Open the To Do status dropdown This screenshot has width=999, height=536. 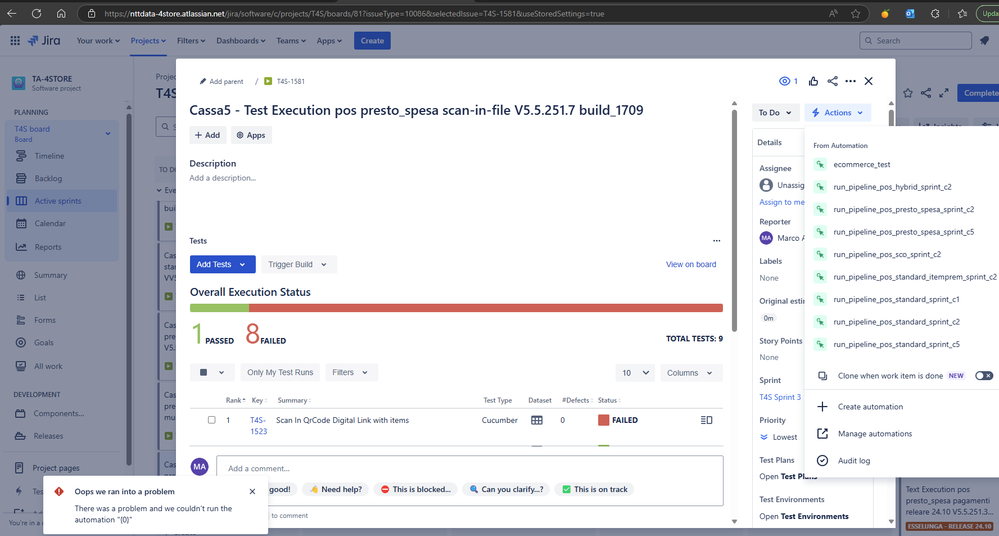click(775, 113)
